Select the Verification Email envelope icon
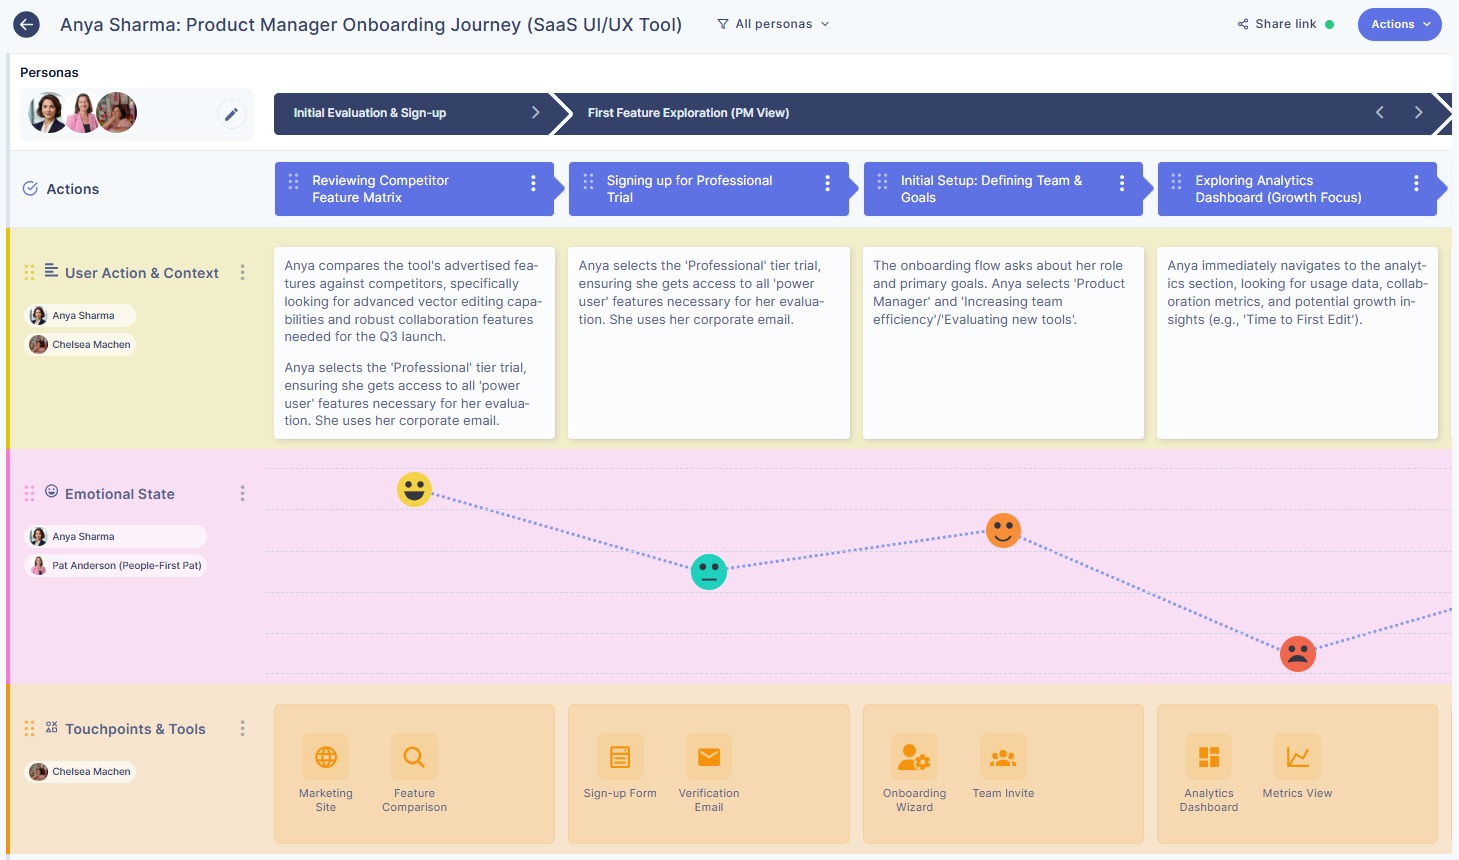1459x860 pixels. click(709, 756)
